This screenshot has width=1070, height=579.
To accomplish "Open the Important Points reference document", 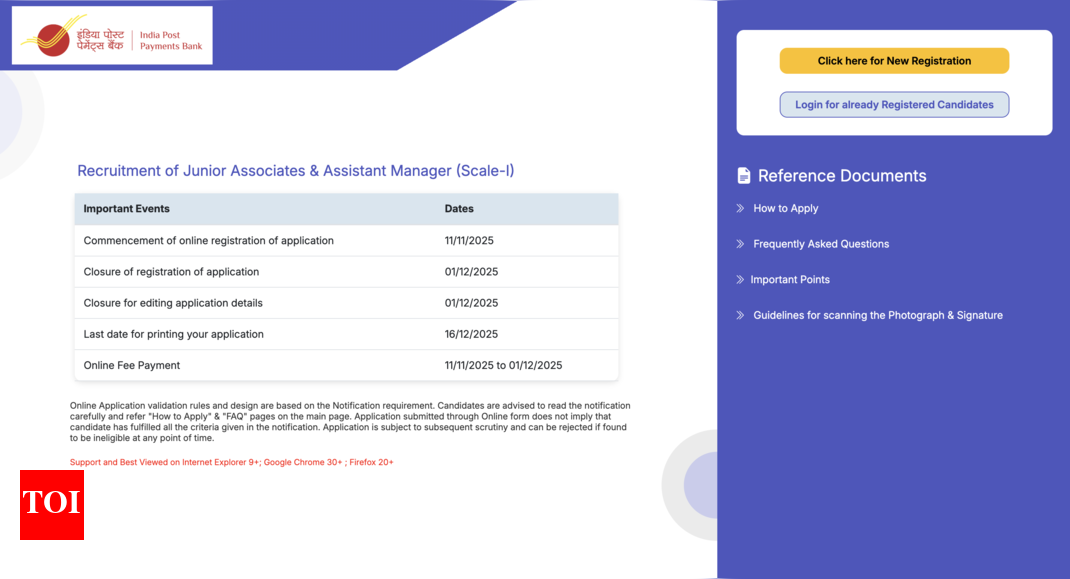I will tap(790, 279).
